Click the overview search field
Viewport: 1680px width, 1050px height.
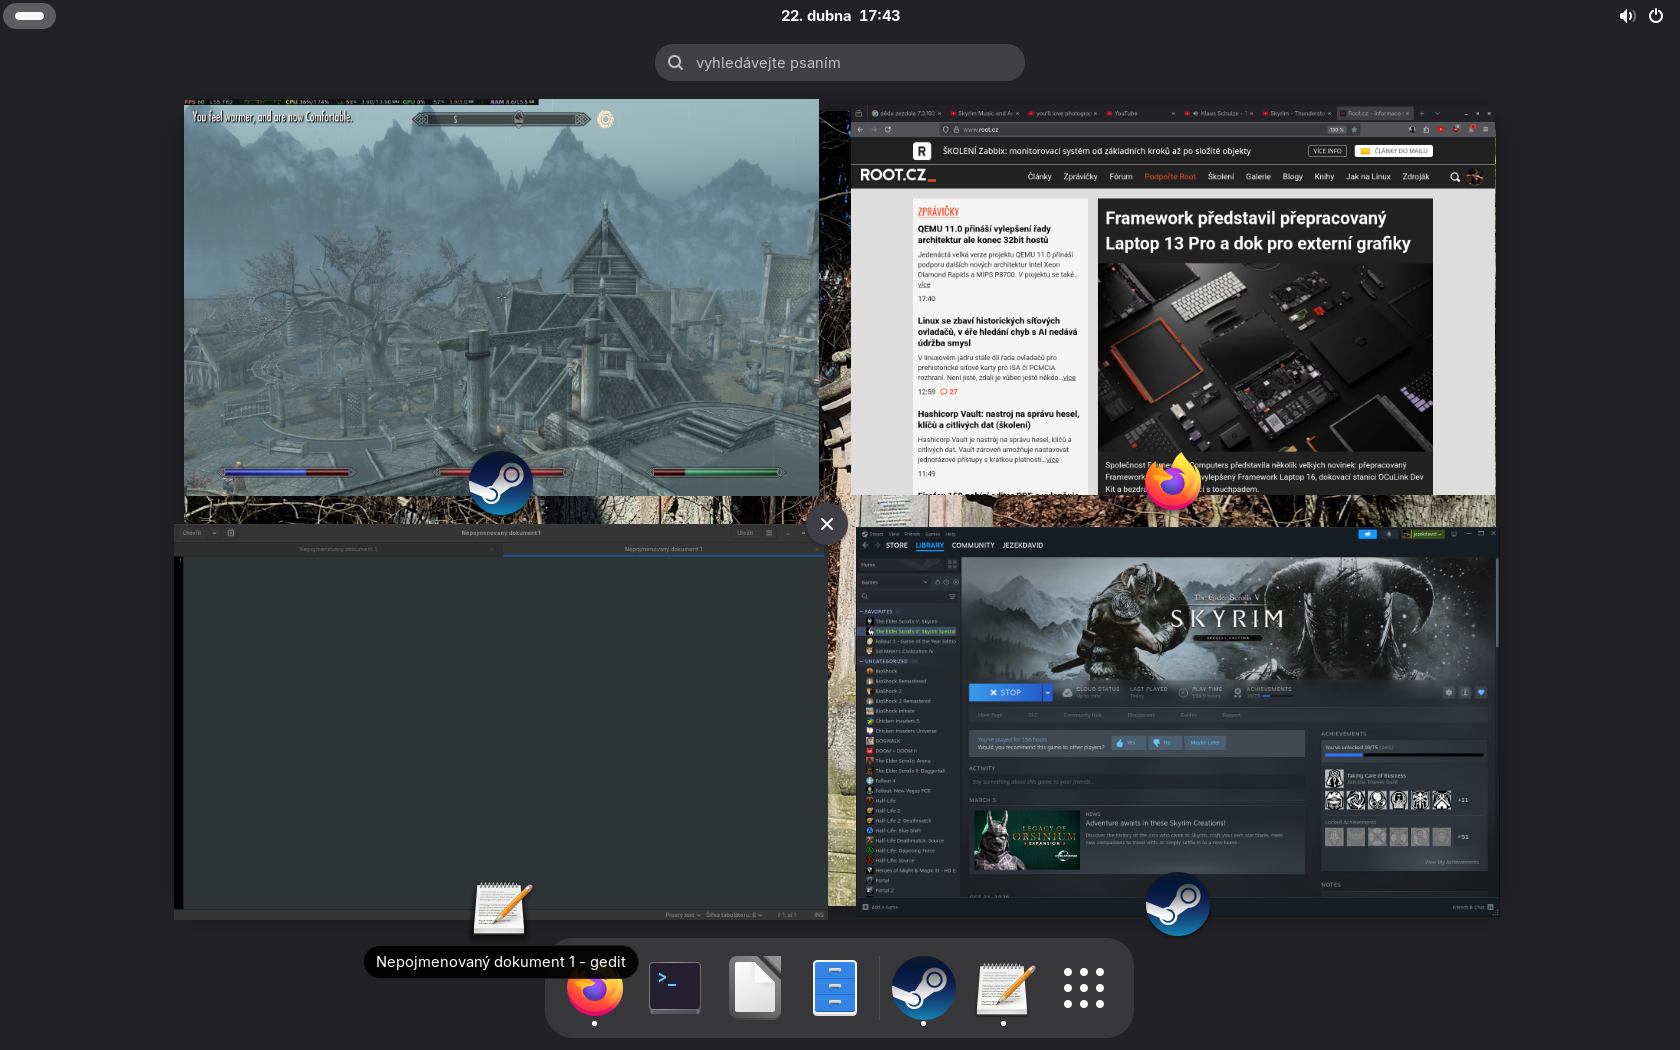pos(840,62)
